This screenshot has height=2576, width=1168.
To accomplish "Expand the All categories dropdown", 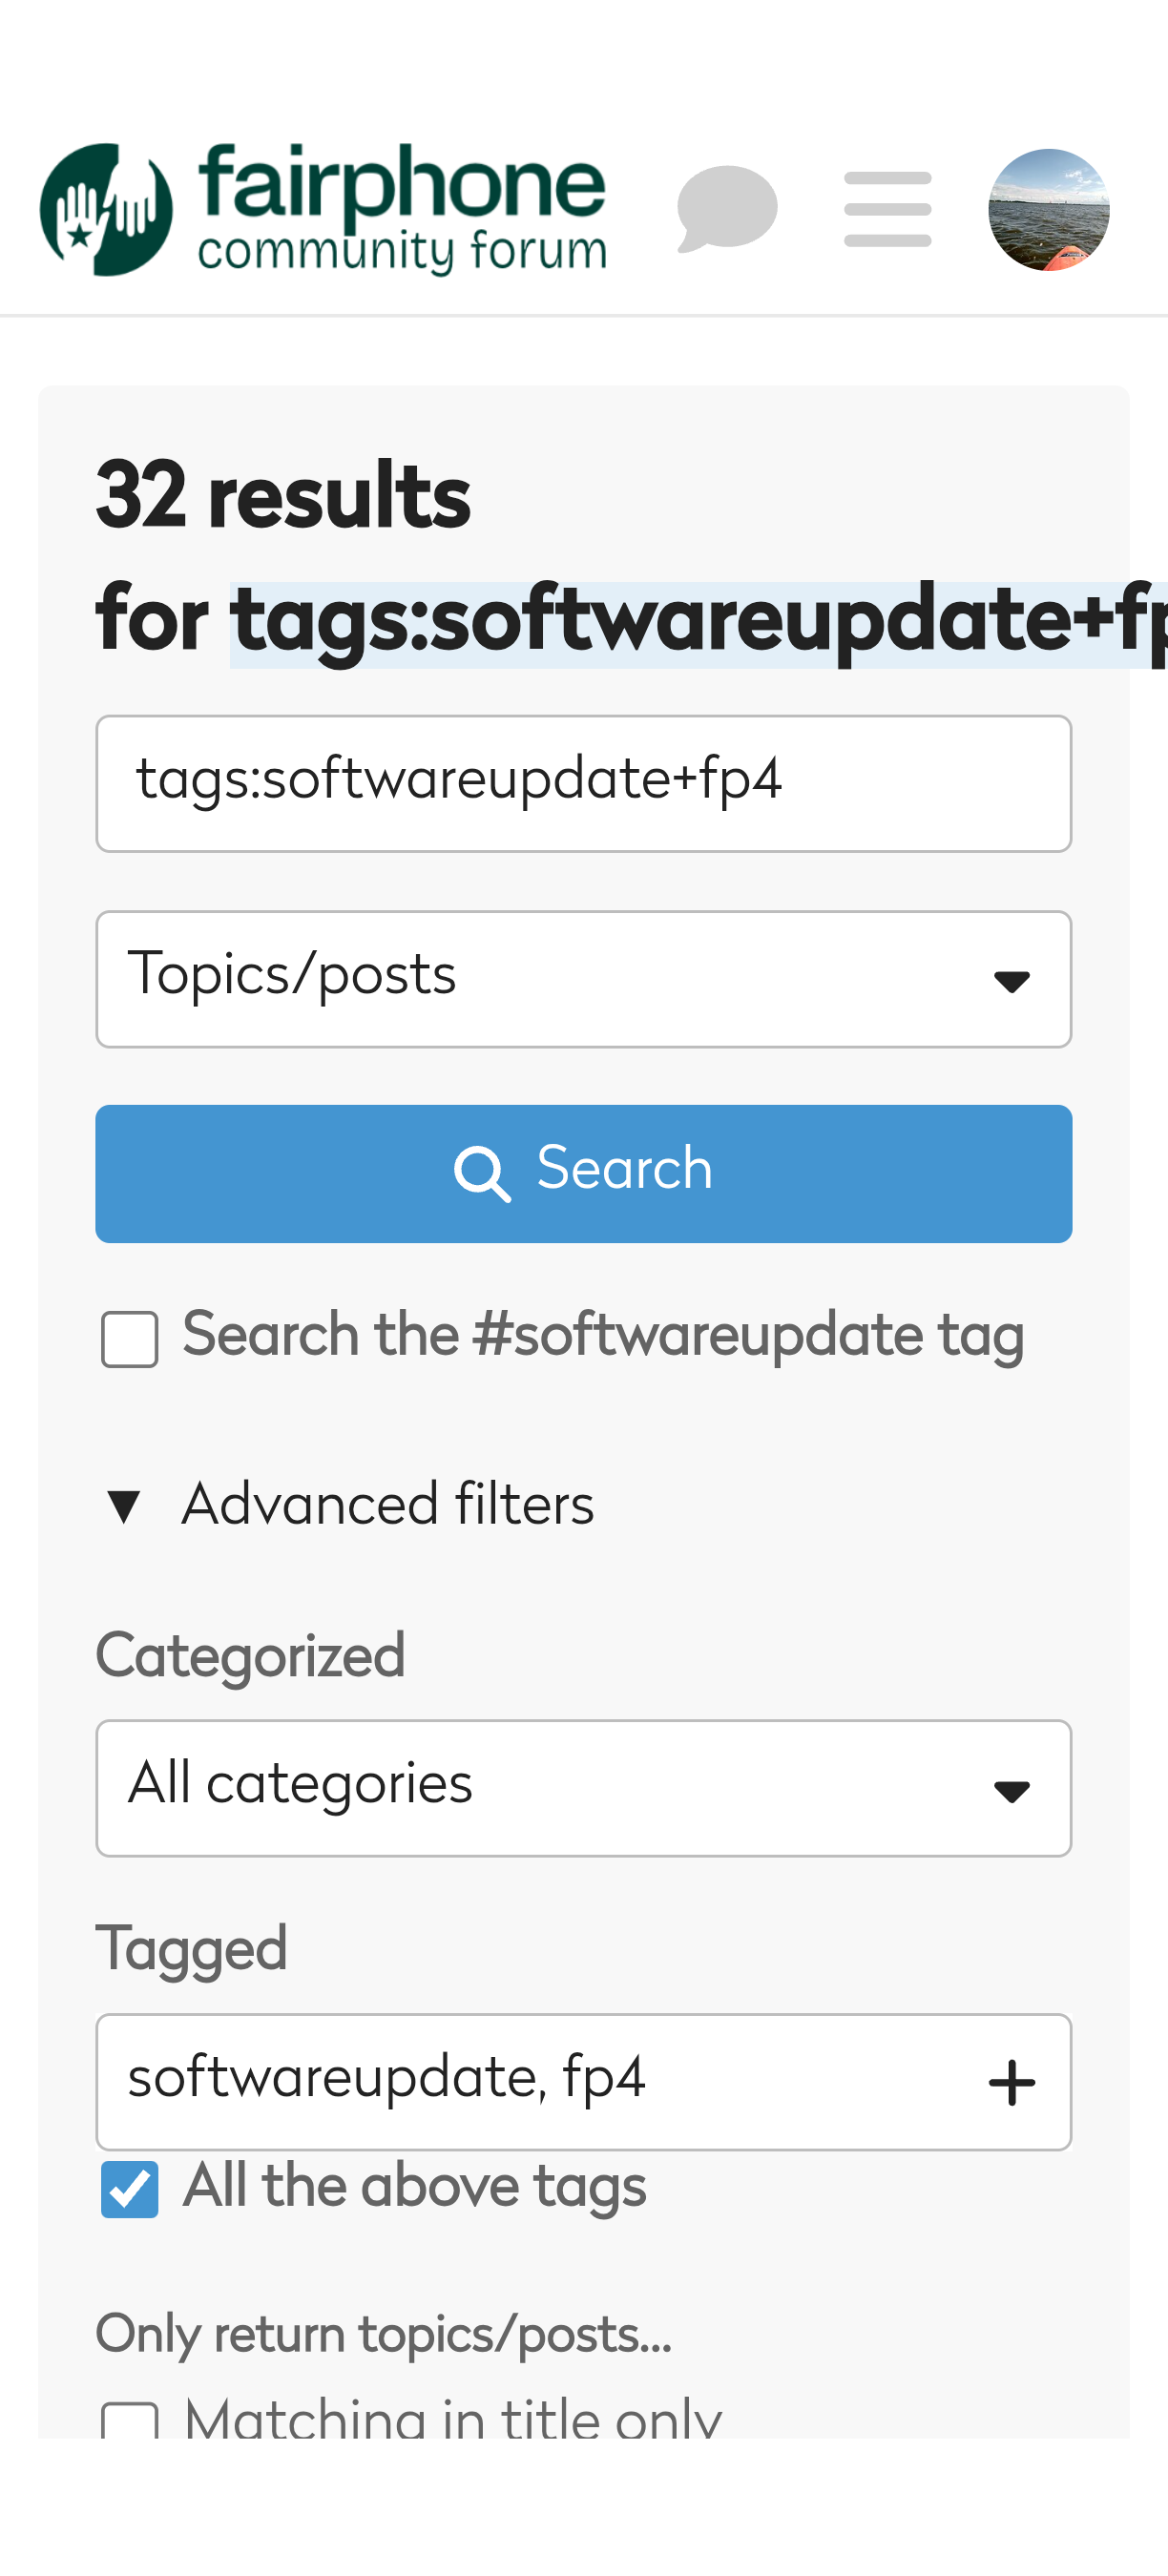I will pyautogui.click(x=1011, y=1790).
